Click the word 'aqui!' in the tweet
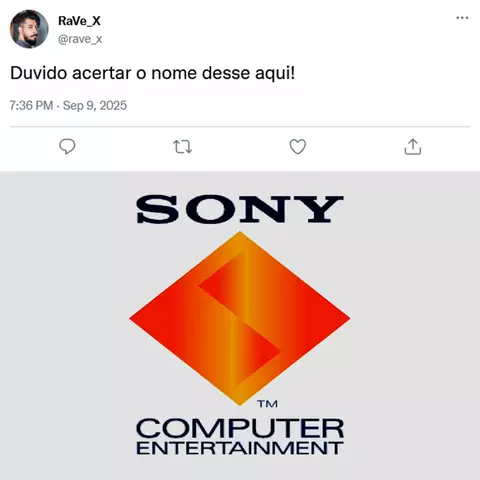This screenshot has height=480, width=480. [275, 74]
